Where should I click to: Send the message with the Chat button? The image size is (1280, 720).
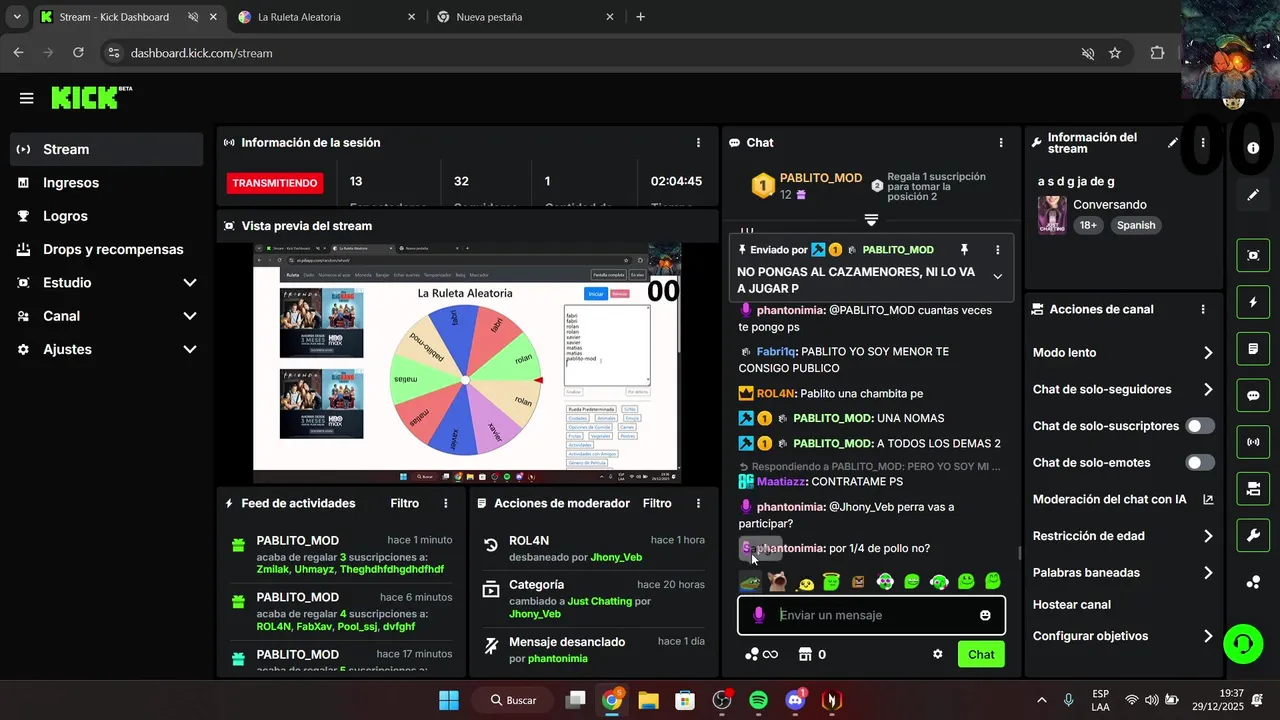981,654
